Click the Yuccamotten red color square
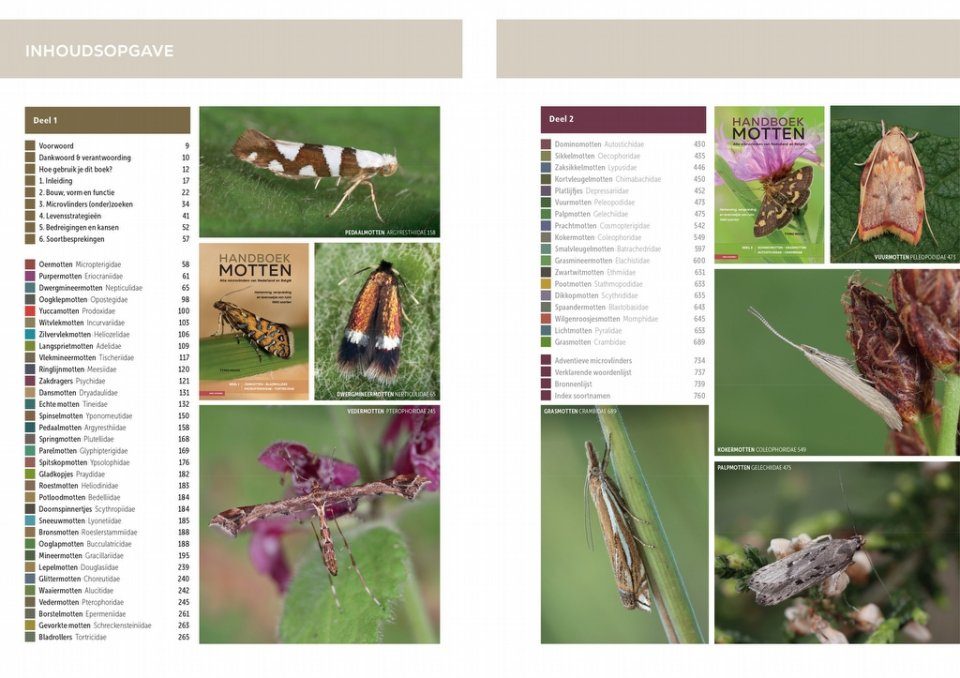The image size is (960, 678). 31,311
